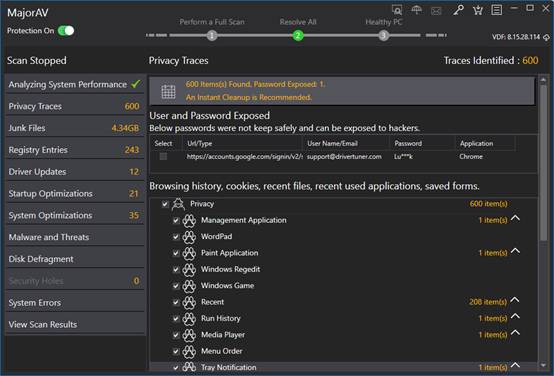The image size is (554, 376).
Task: Collapse the Management Application chevron
Action: (515, 218)
